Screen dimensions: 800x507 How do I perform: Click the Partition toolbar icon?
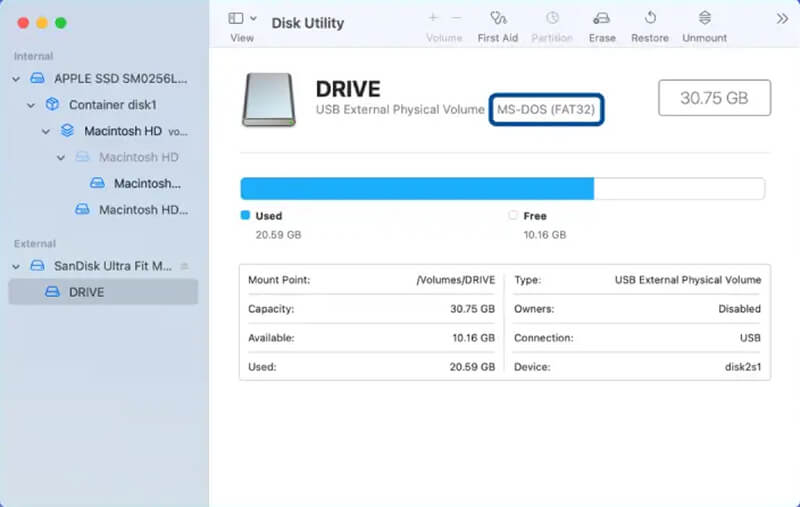[552, 18]
